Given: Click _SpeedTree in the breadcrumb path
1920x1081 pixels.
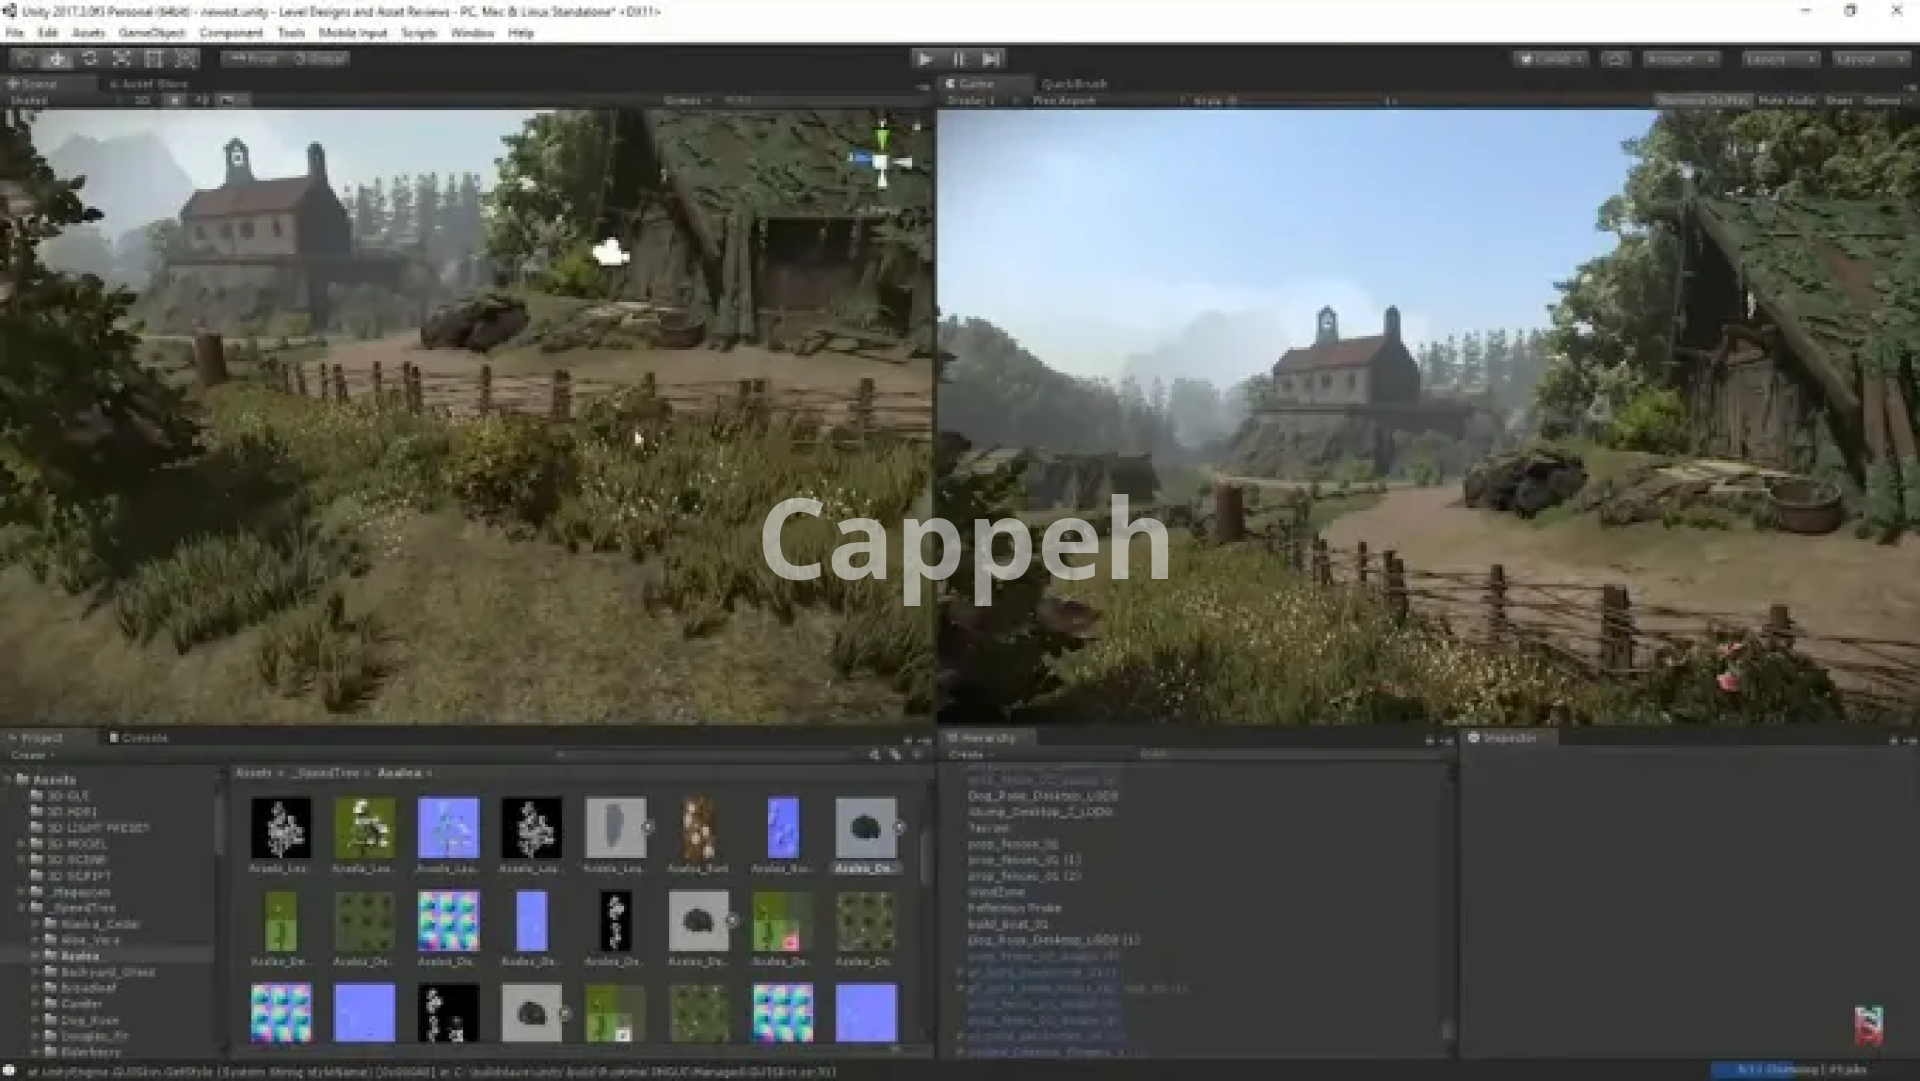Looking at the screenshot, I should (x=326, y=773).
